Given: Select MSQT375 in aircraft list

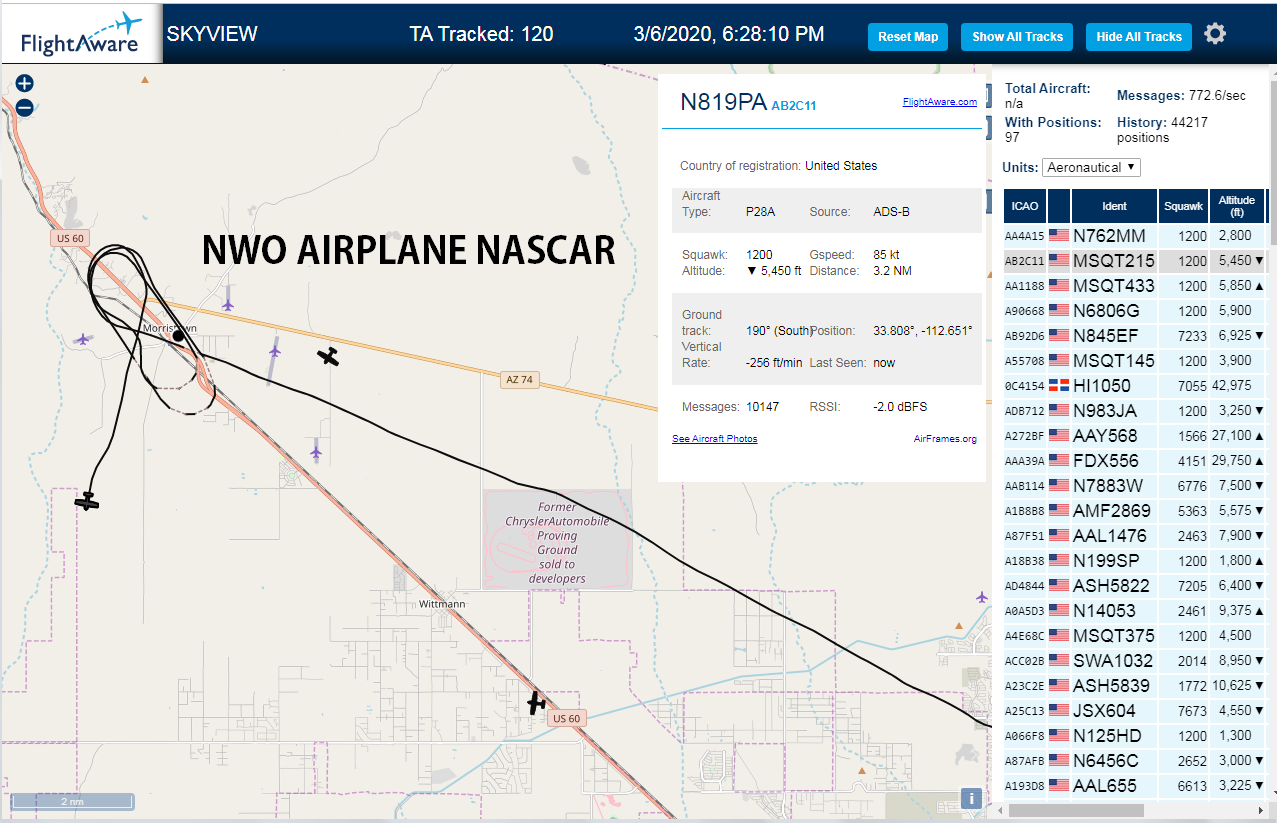Looking at the screenshot, I should [1135, 636].
